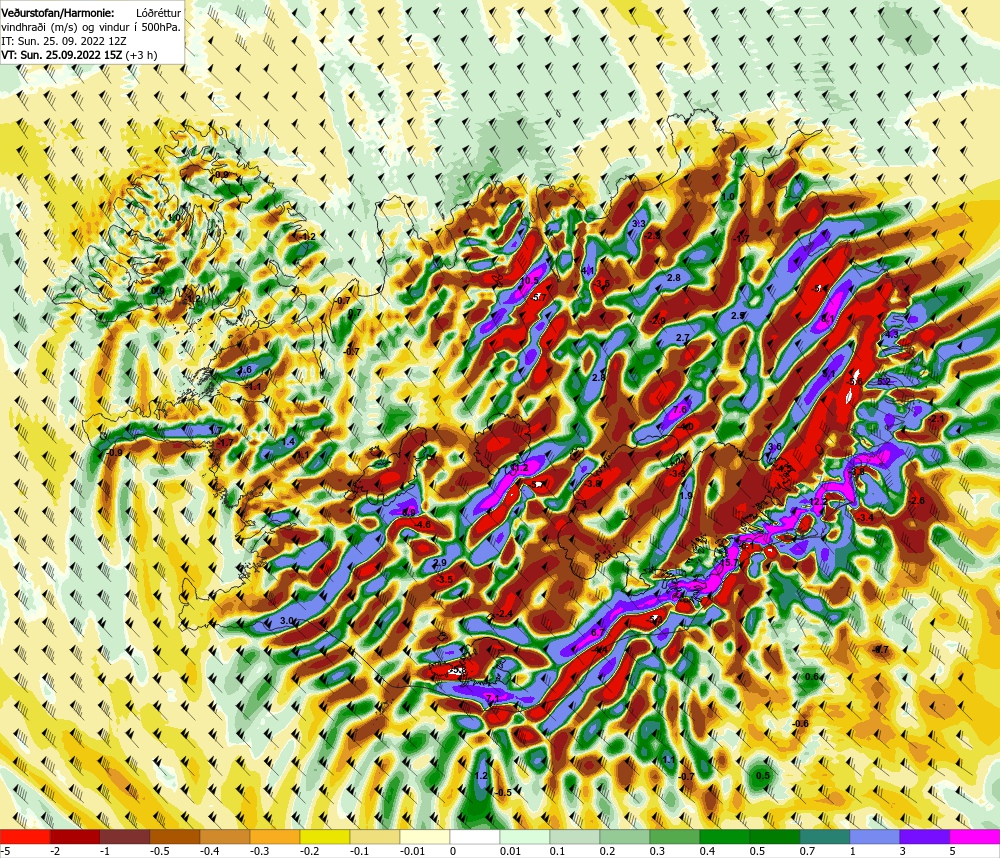Click the '-5' legend scale label
This screenshot has width=1000, height=858.
[5, 851]
